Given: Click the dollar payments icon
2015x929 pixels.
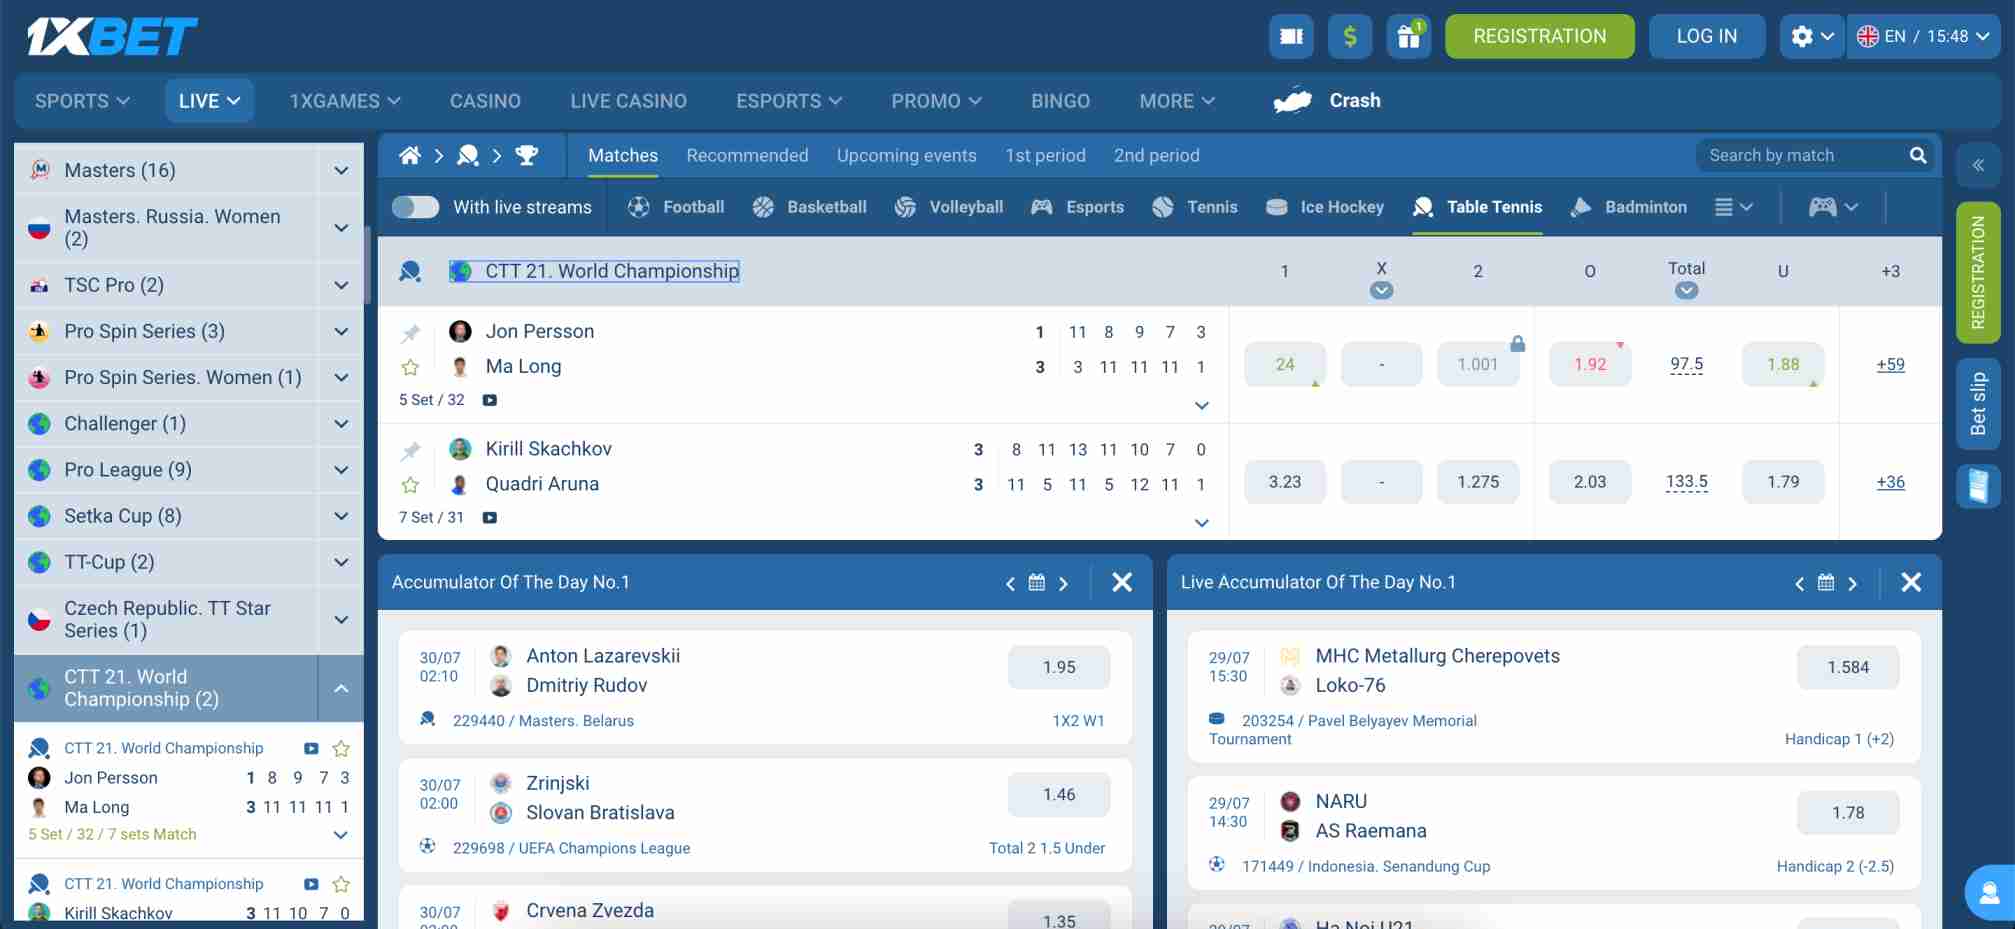Looking at the screenshot, I should (1350, 37).
